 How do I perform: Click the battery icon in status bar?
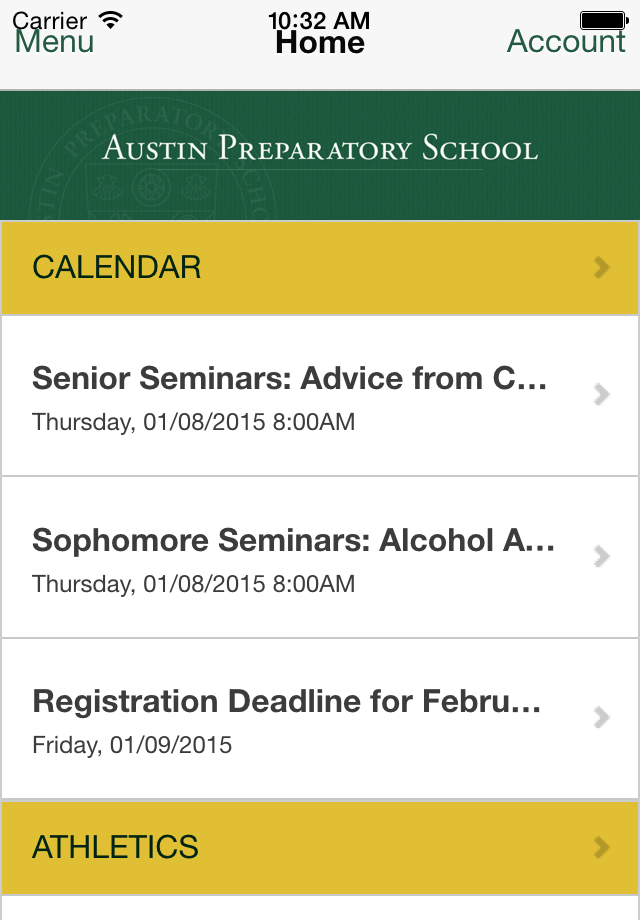pos(604,20)
